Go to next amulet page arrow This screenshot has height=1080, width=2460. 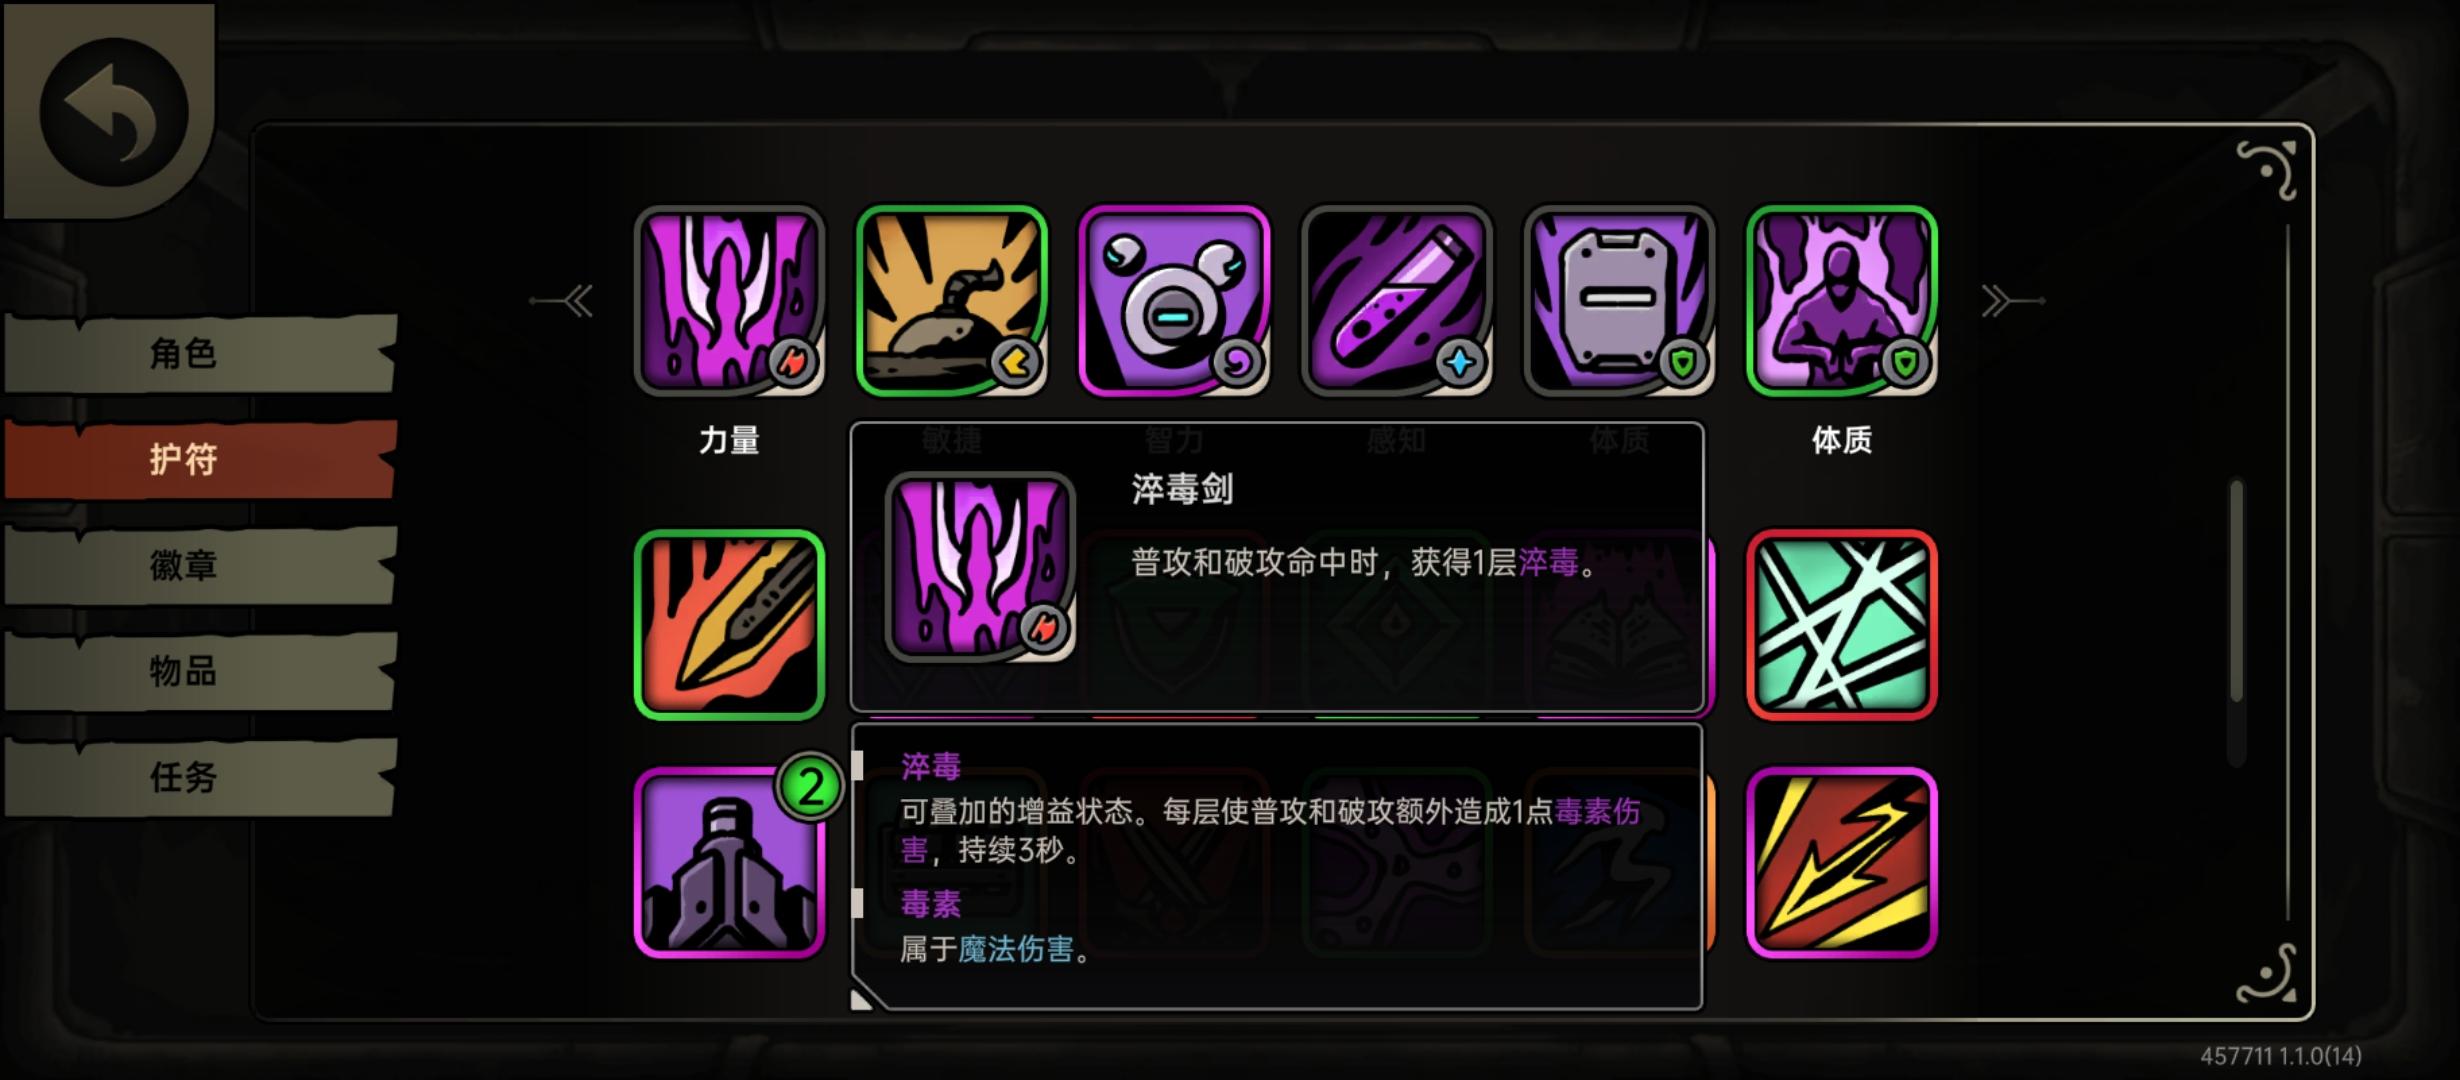pos(2012,300)
